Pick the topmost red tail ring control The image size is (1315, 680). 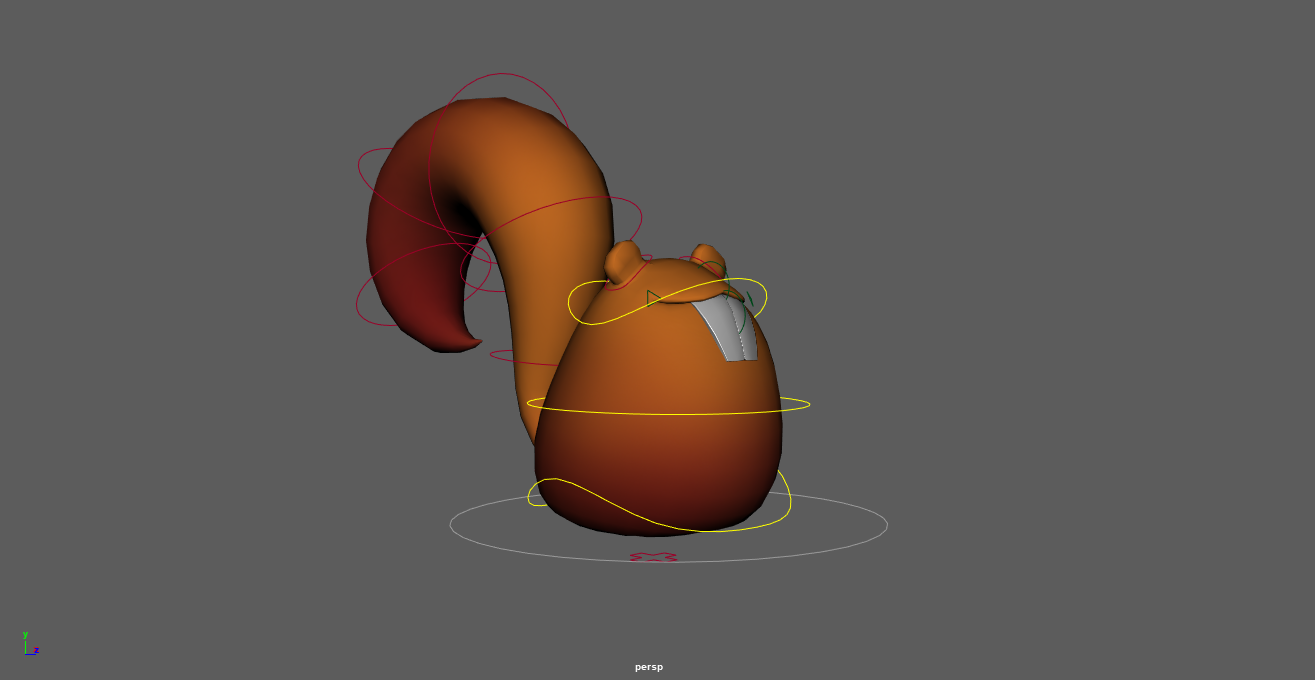click(x=500, y=75)
